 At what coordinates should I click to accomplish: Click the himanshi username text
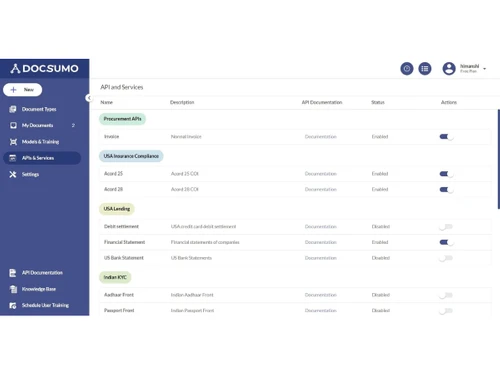[x=469, y=66]
